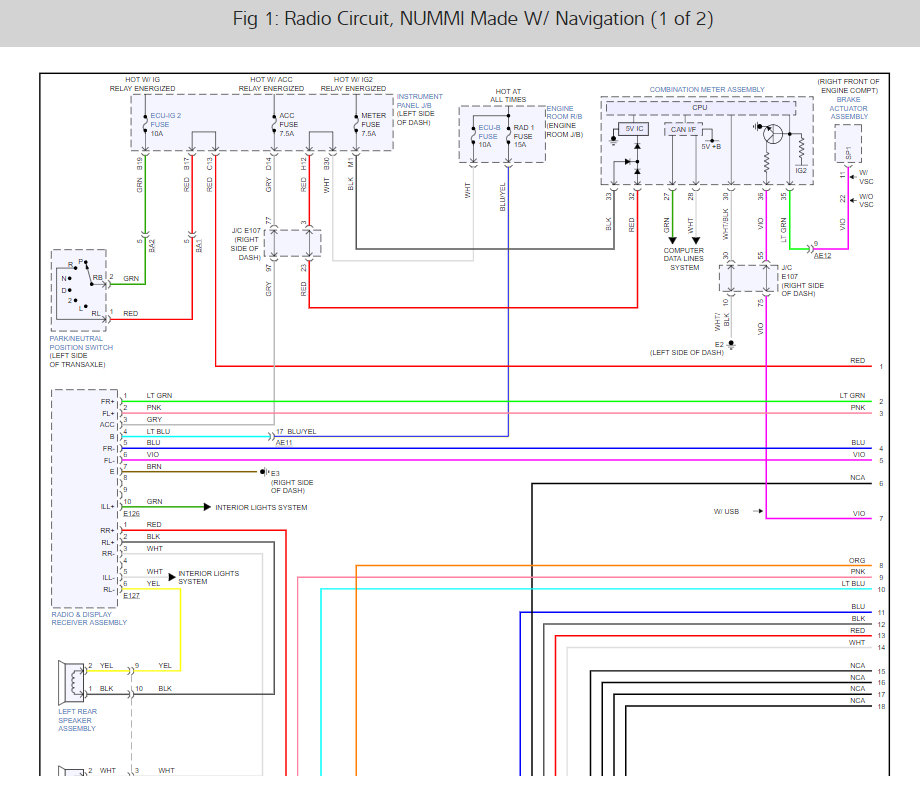
Task: Click the 'W/O VSC' label
Action: 866,201
